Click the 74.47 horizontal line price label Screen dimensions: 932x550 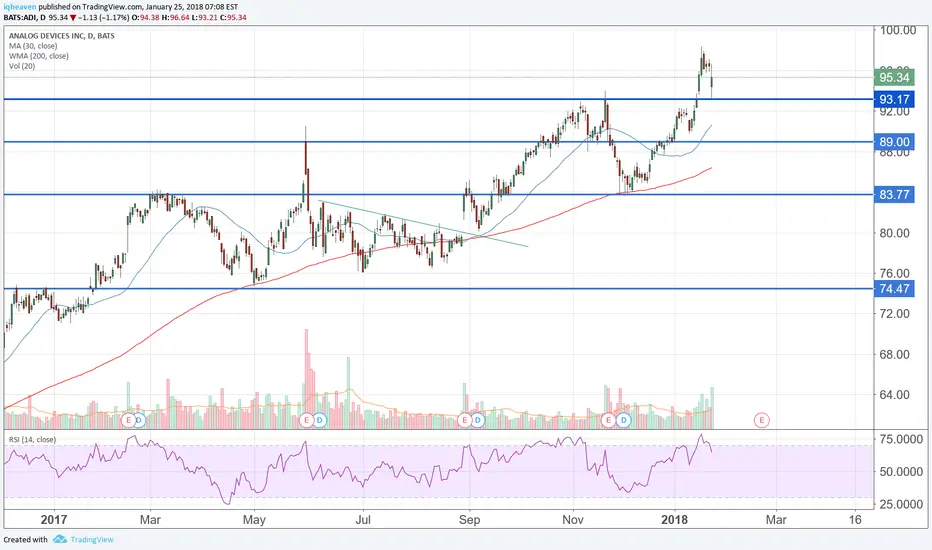coord(893,288)
